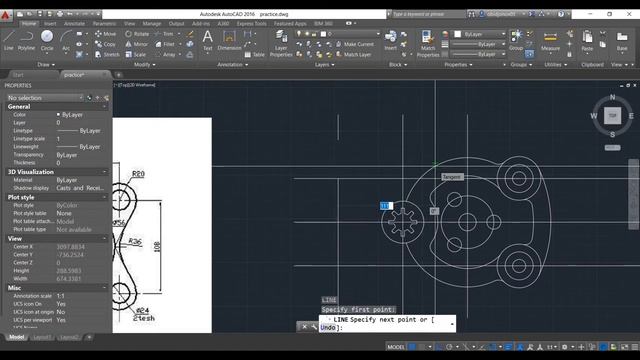Viewport: 640px width, 360px height.
Task: Expand the Layers panel dropdown
Action: tap(324, 64)
